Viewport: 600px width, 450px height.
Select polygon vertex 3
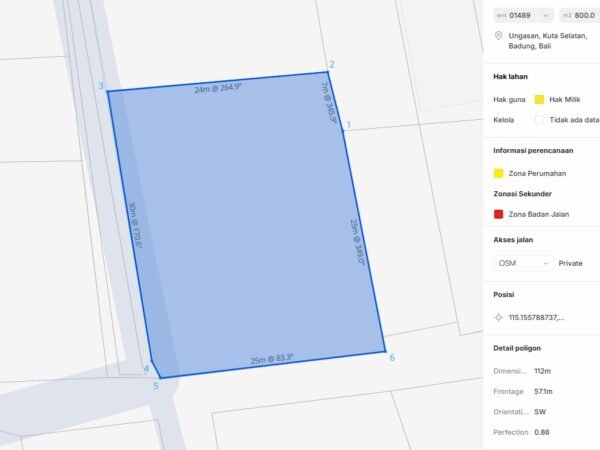point(107,91)
